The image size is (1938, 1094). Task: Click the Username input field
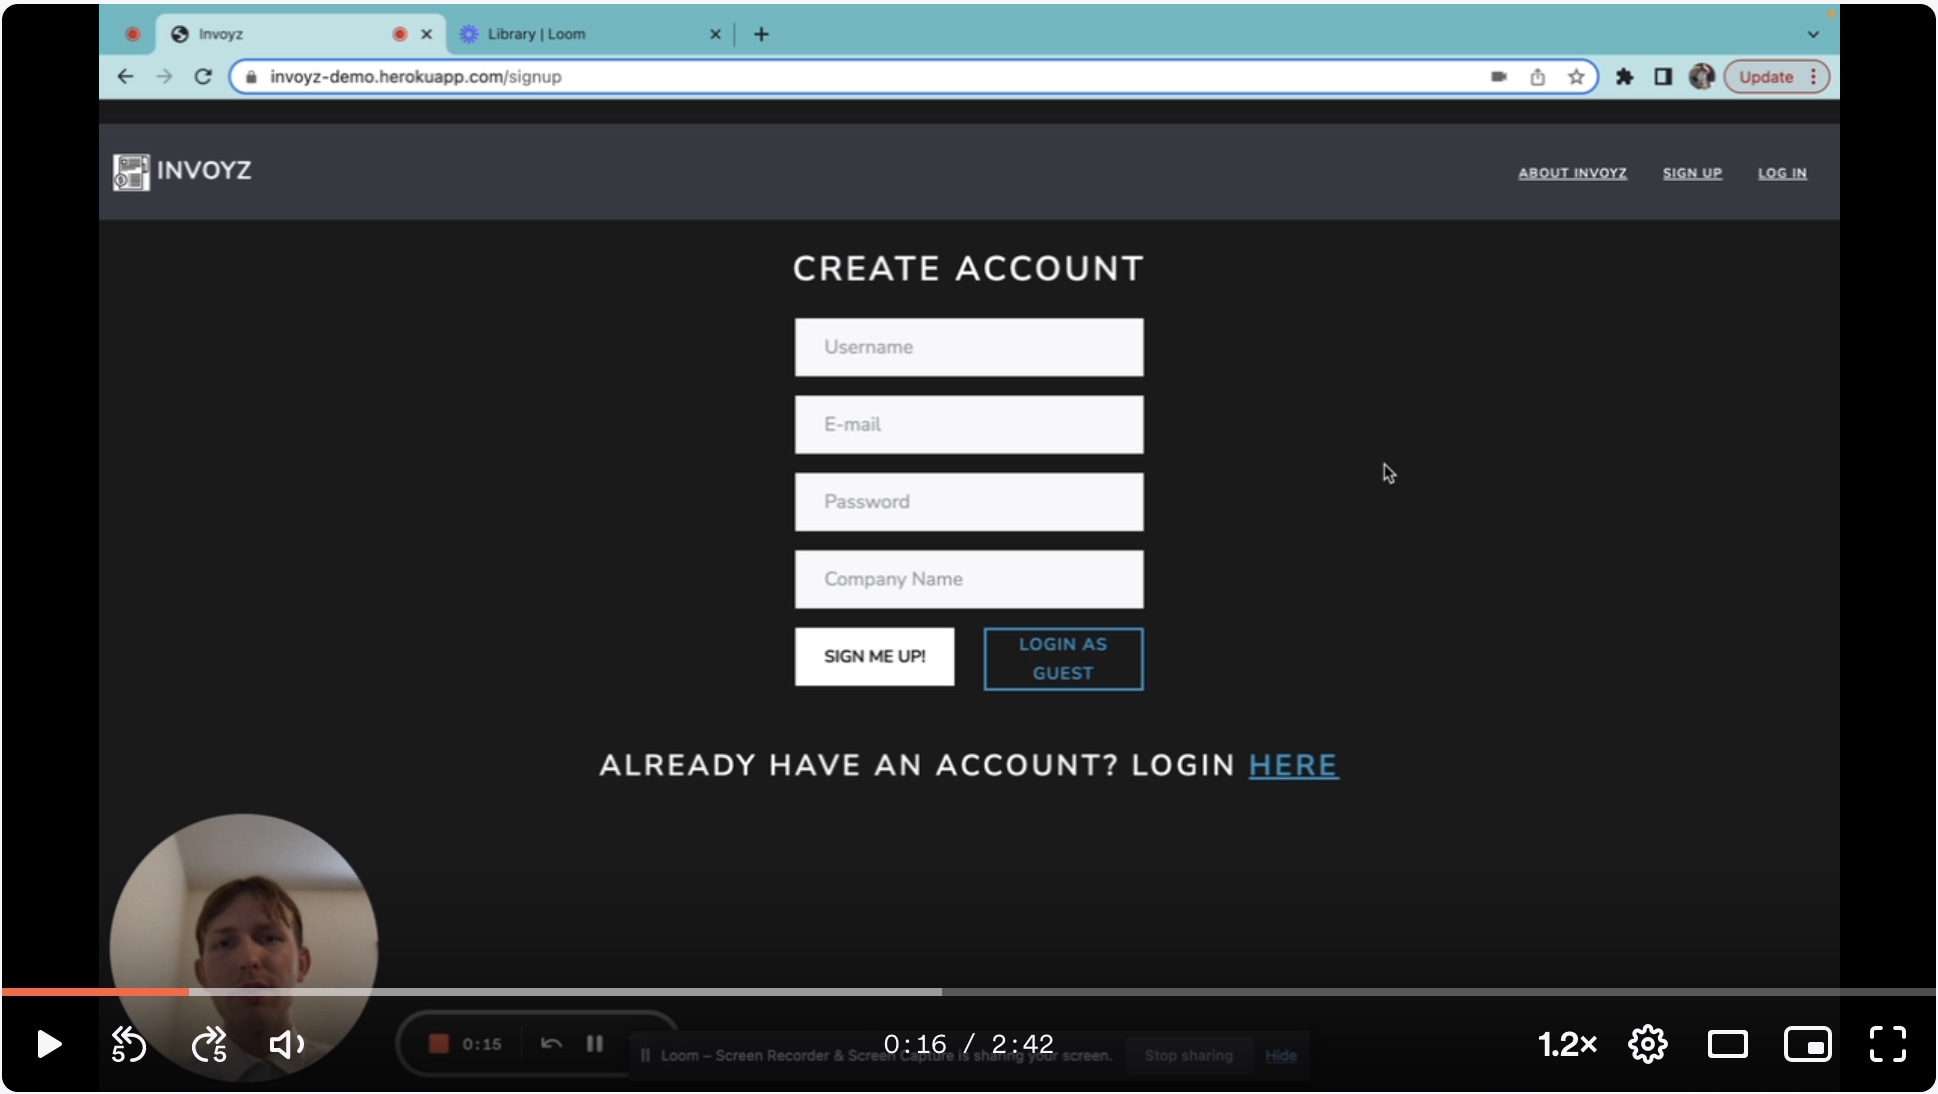(967, 347)
